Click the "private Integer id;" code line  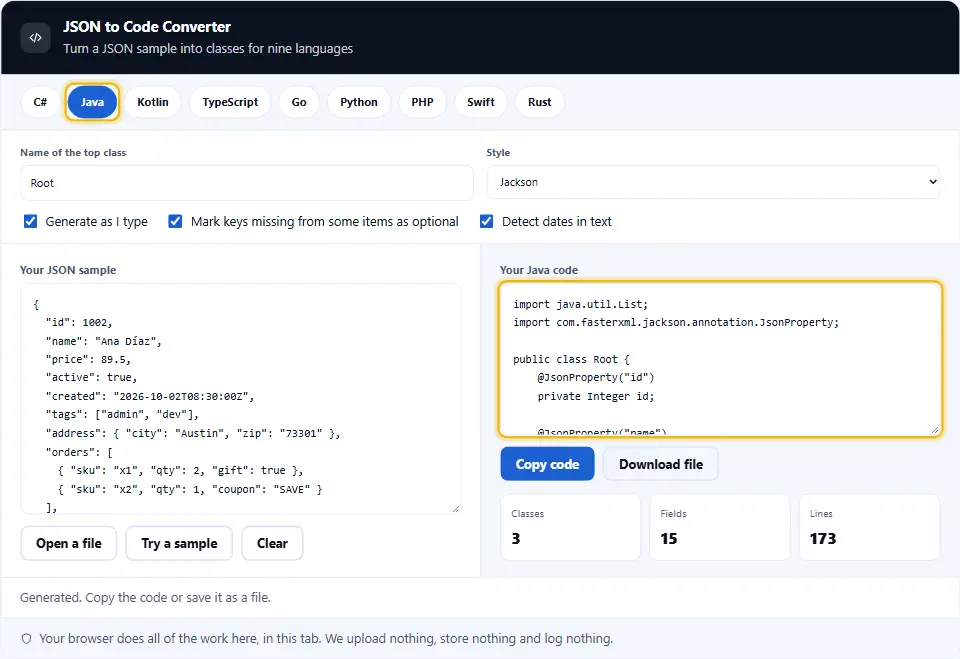[x=596, y=396]
